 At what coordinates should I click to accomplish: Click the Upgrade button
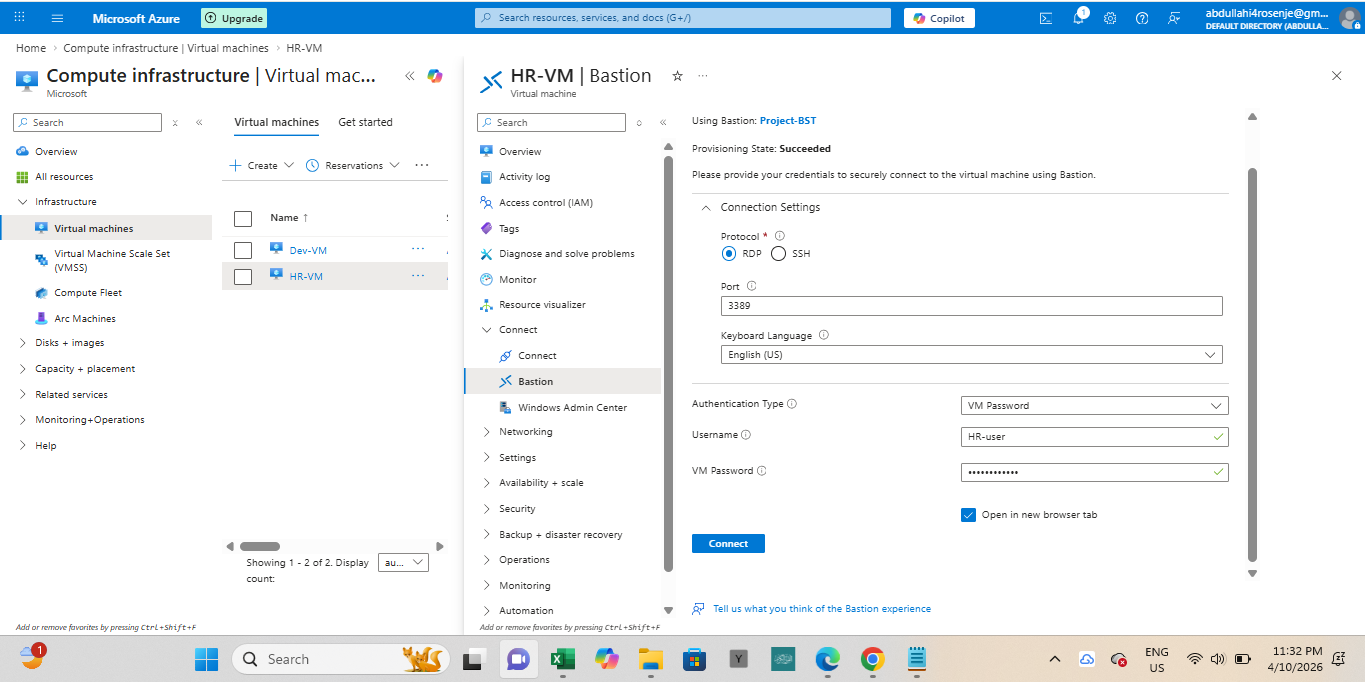[x=233, y=18]
